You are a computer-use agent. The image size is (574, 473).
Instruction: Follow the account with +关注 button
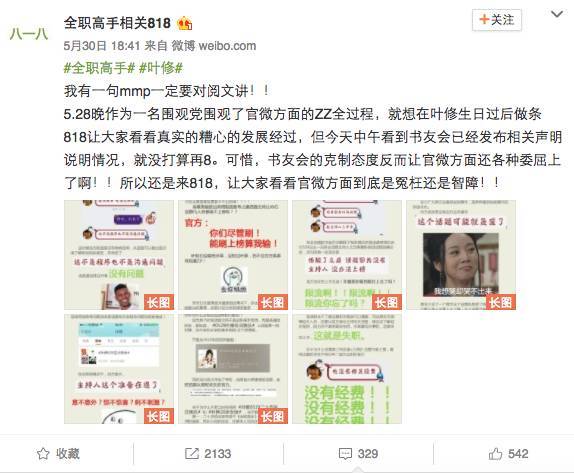497,20
